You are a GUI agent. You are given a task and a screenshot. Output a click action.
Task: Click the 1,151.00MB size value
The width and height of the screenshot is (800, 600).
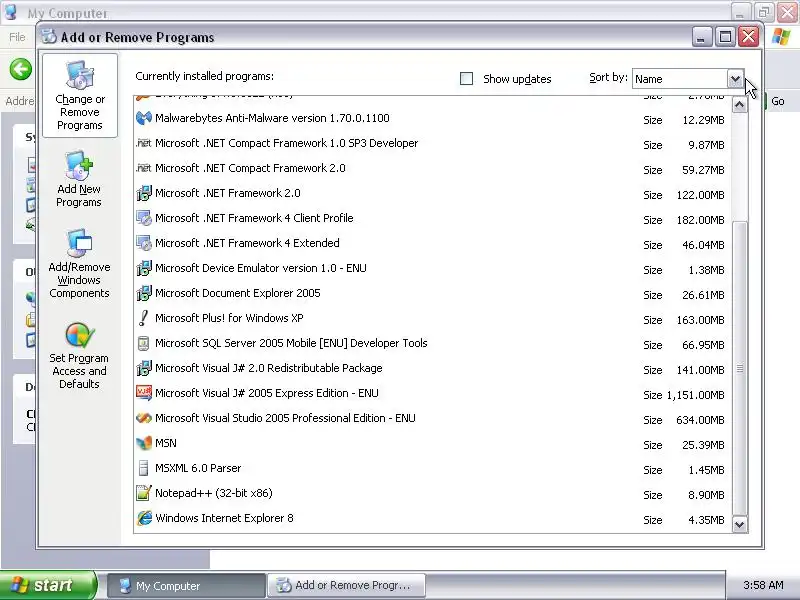695,395
